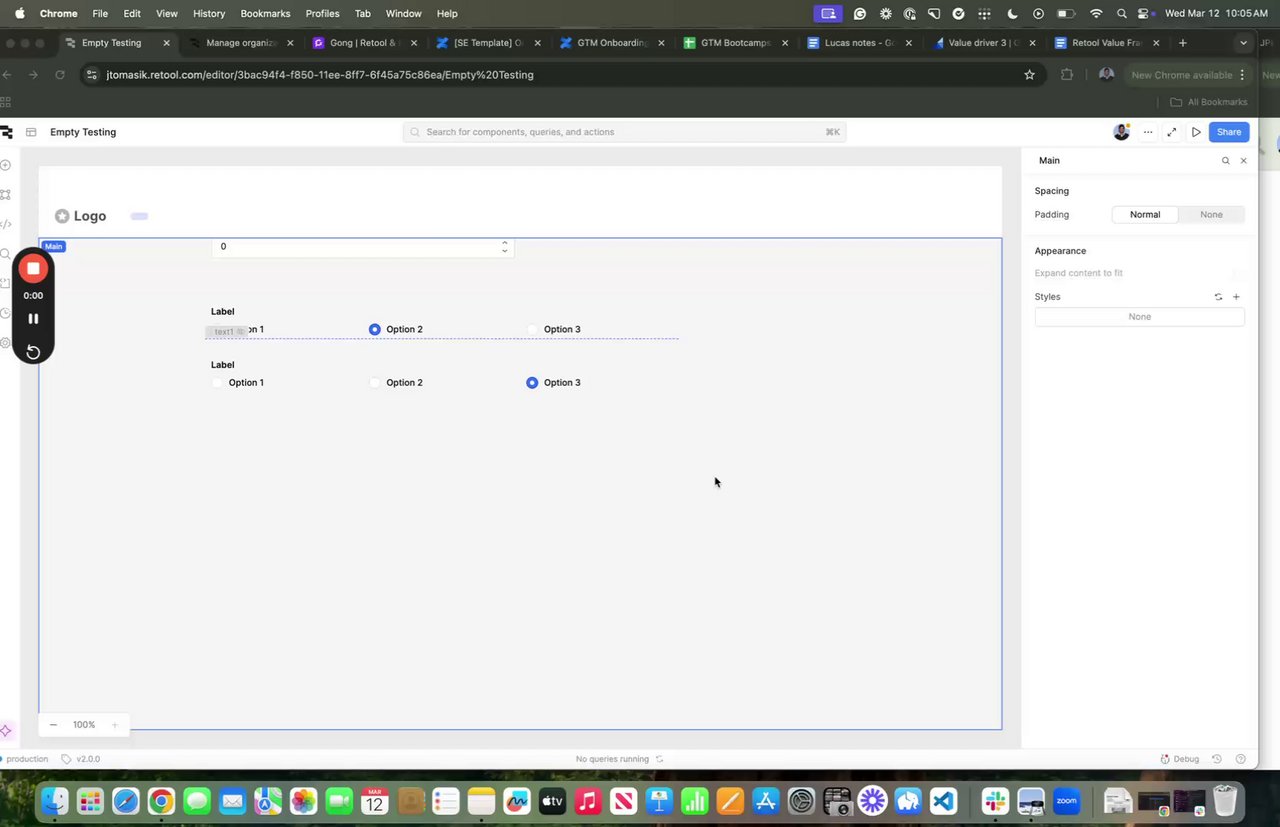The height and width of the screenshot is (827, 1280).
Task: Open the add component plus icon in left sidebar
Action: pyautogui.click(x=6, y=165)
